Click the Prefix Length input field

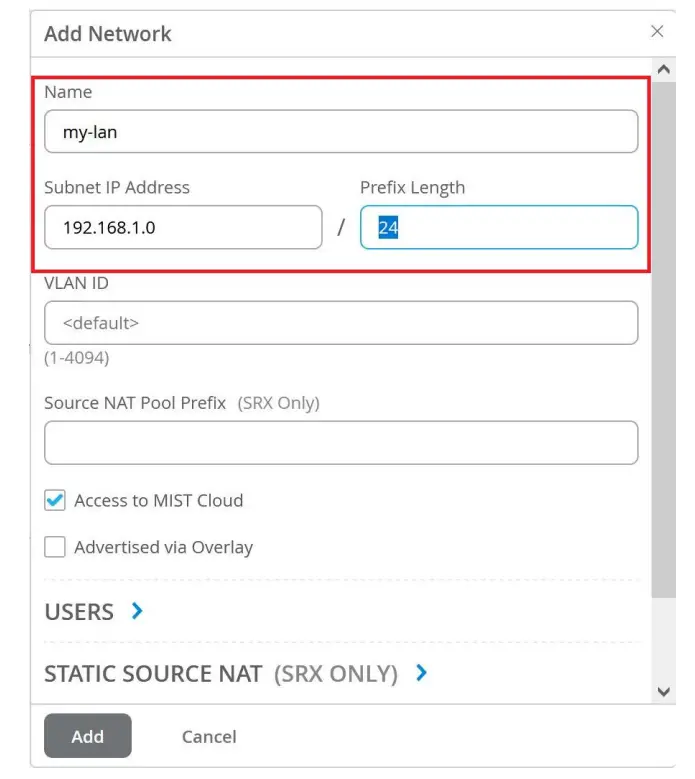tap(498, 227)
